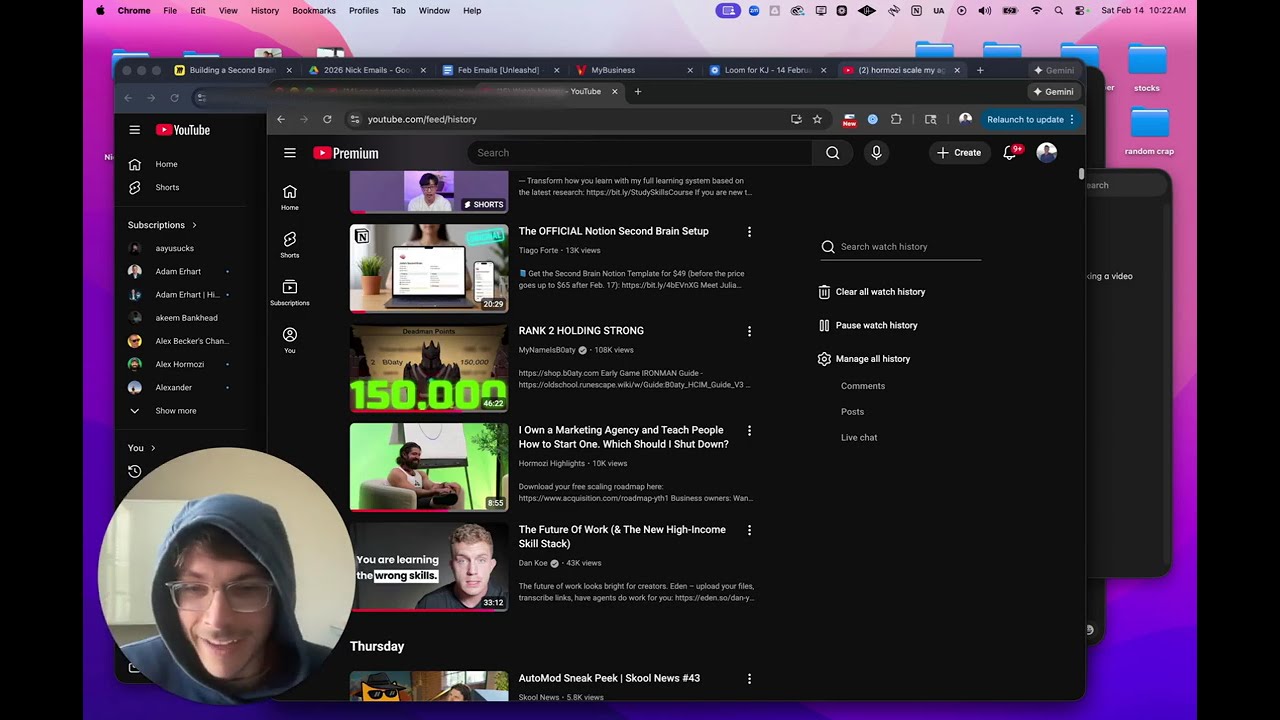This screenshot has width=1280, height=720.
Task: Open the Bookmarks menu
Action: (x=314, y=10)
